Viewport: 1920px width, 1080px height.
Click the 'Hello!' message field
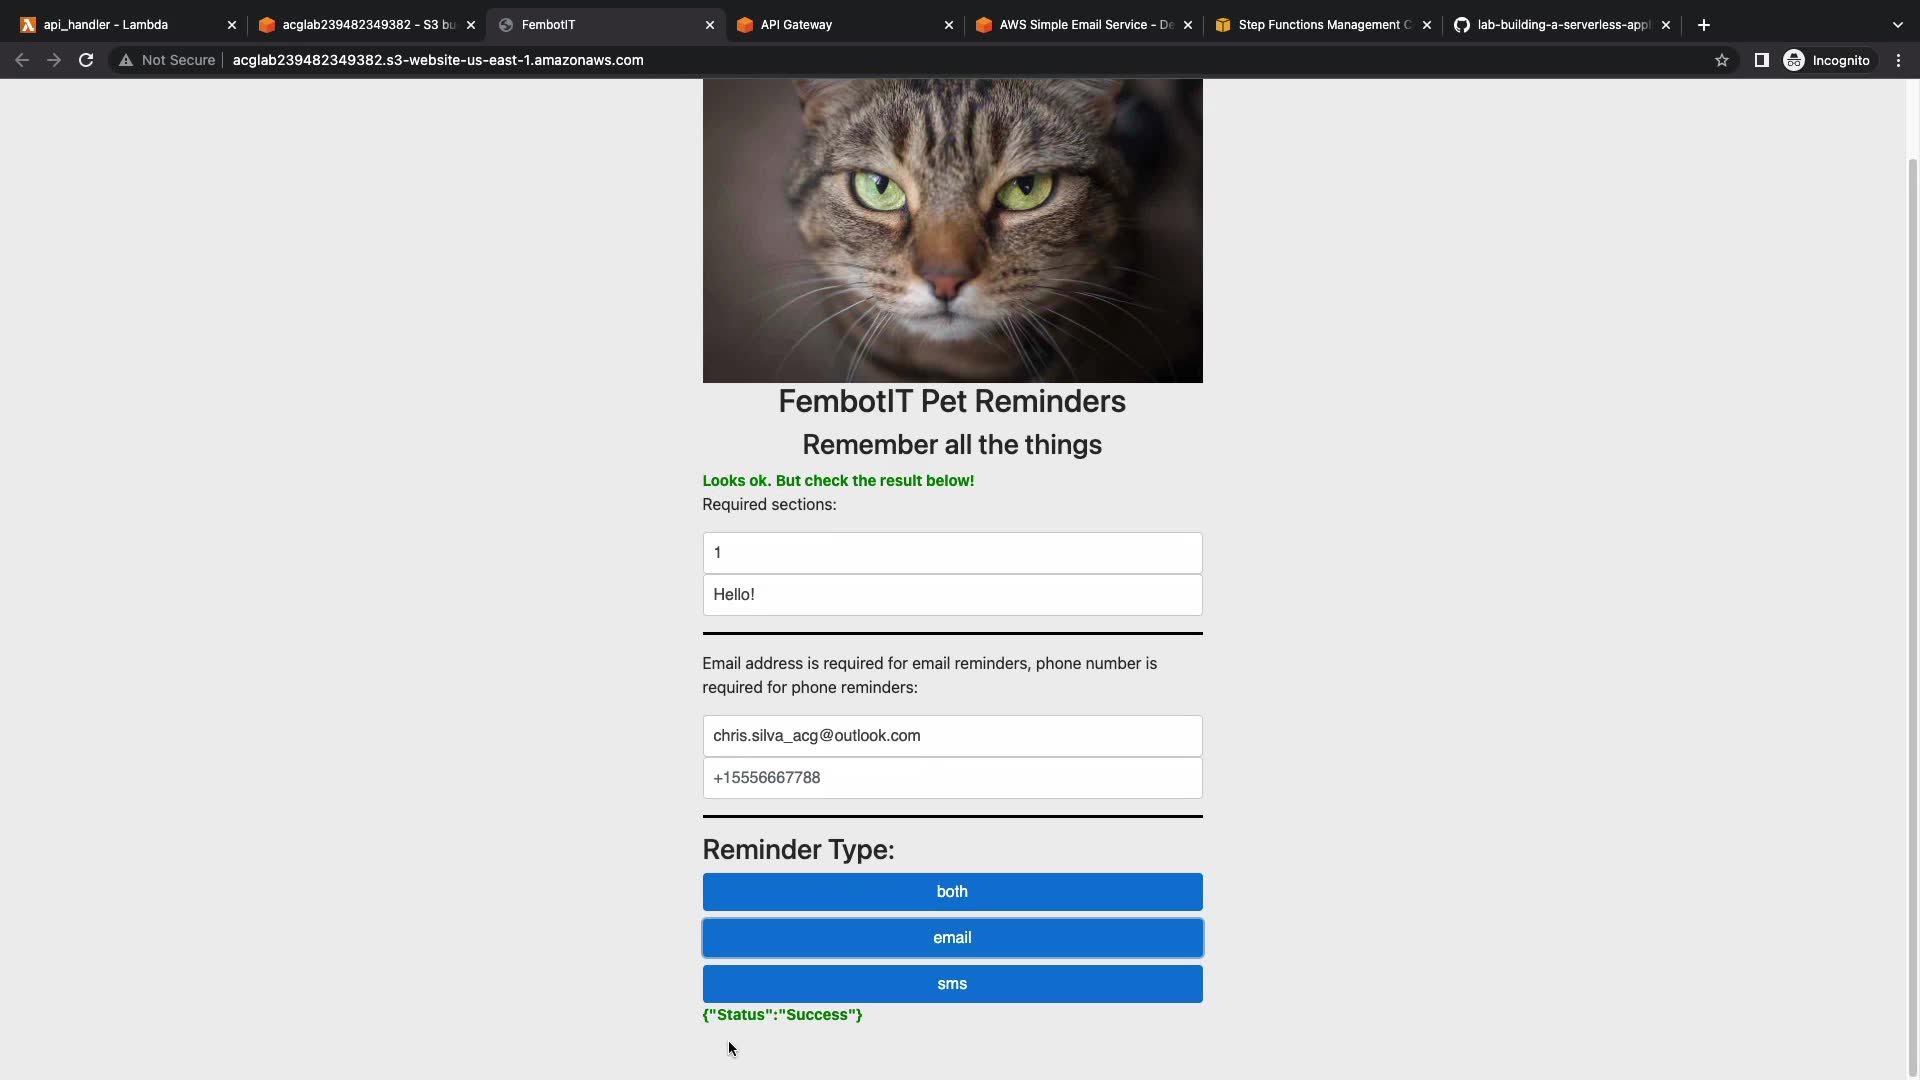952,595
